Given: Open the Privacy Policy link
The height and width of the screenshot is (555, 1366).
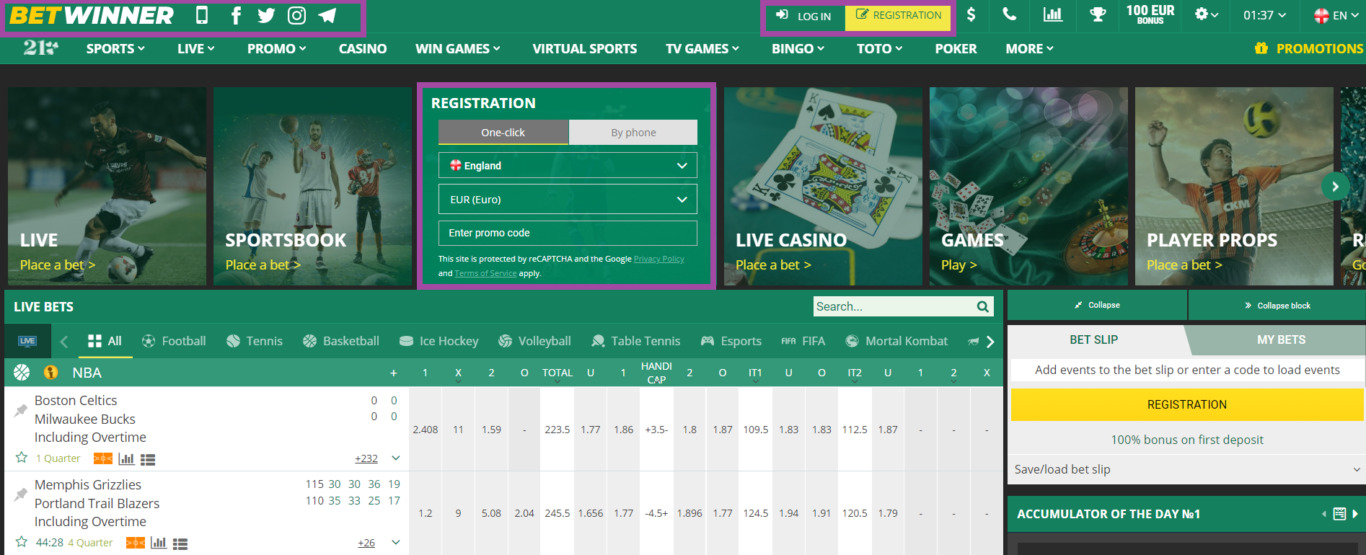Looking at the screenshot, I should pos(659,259).
